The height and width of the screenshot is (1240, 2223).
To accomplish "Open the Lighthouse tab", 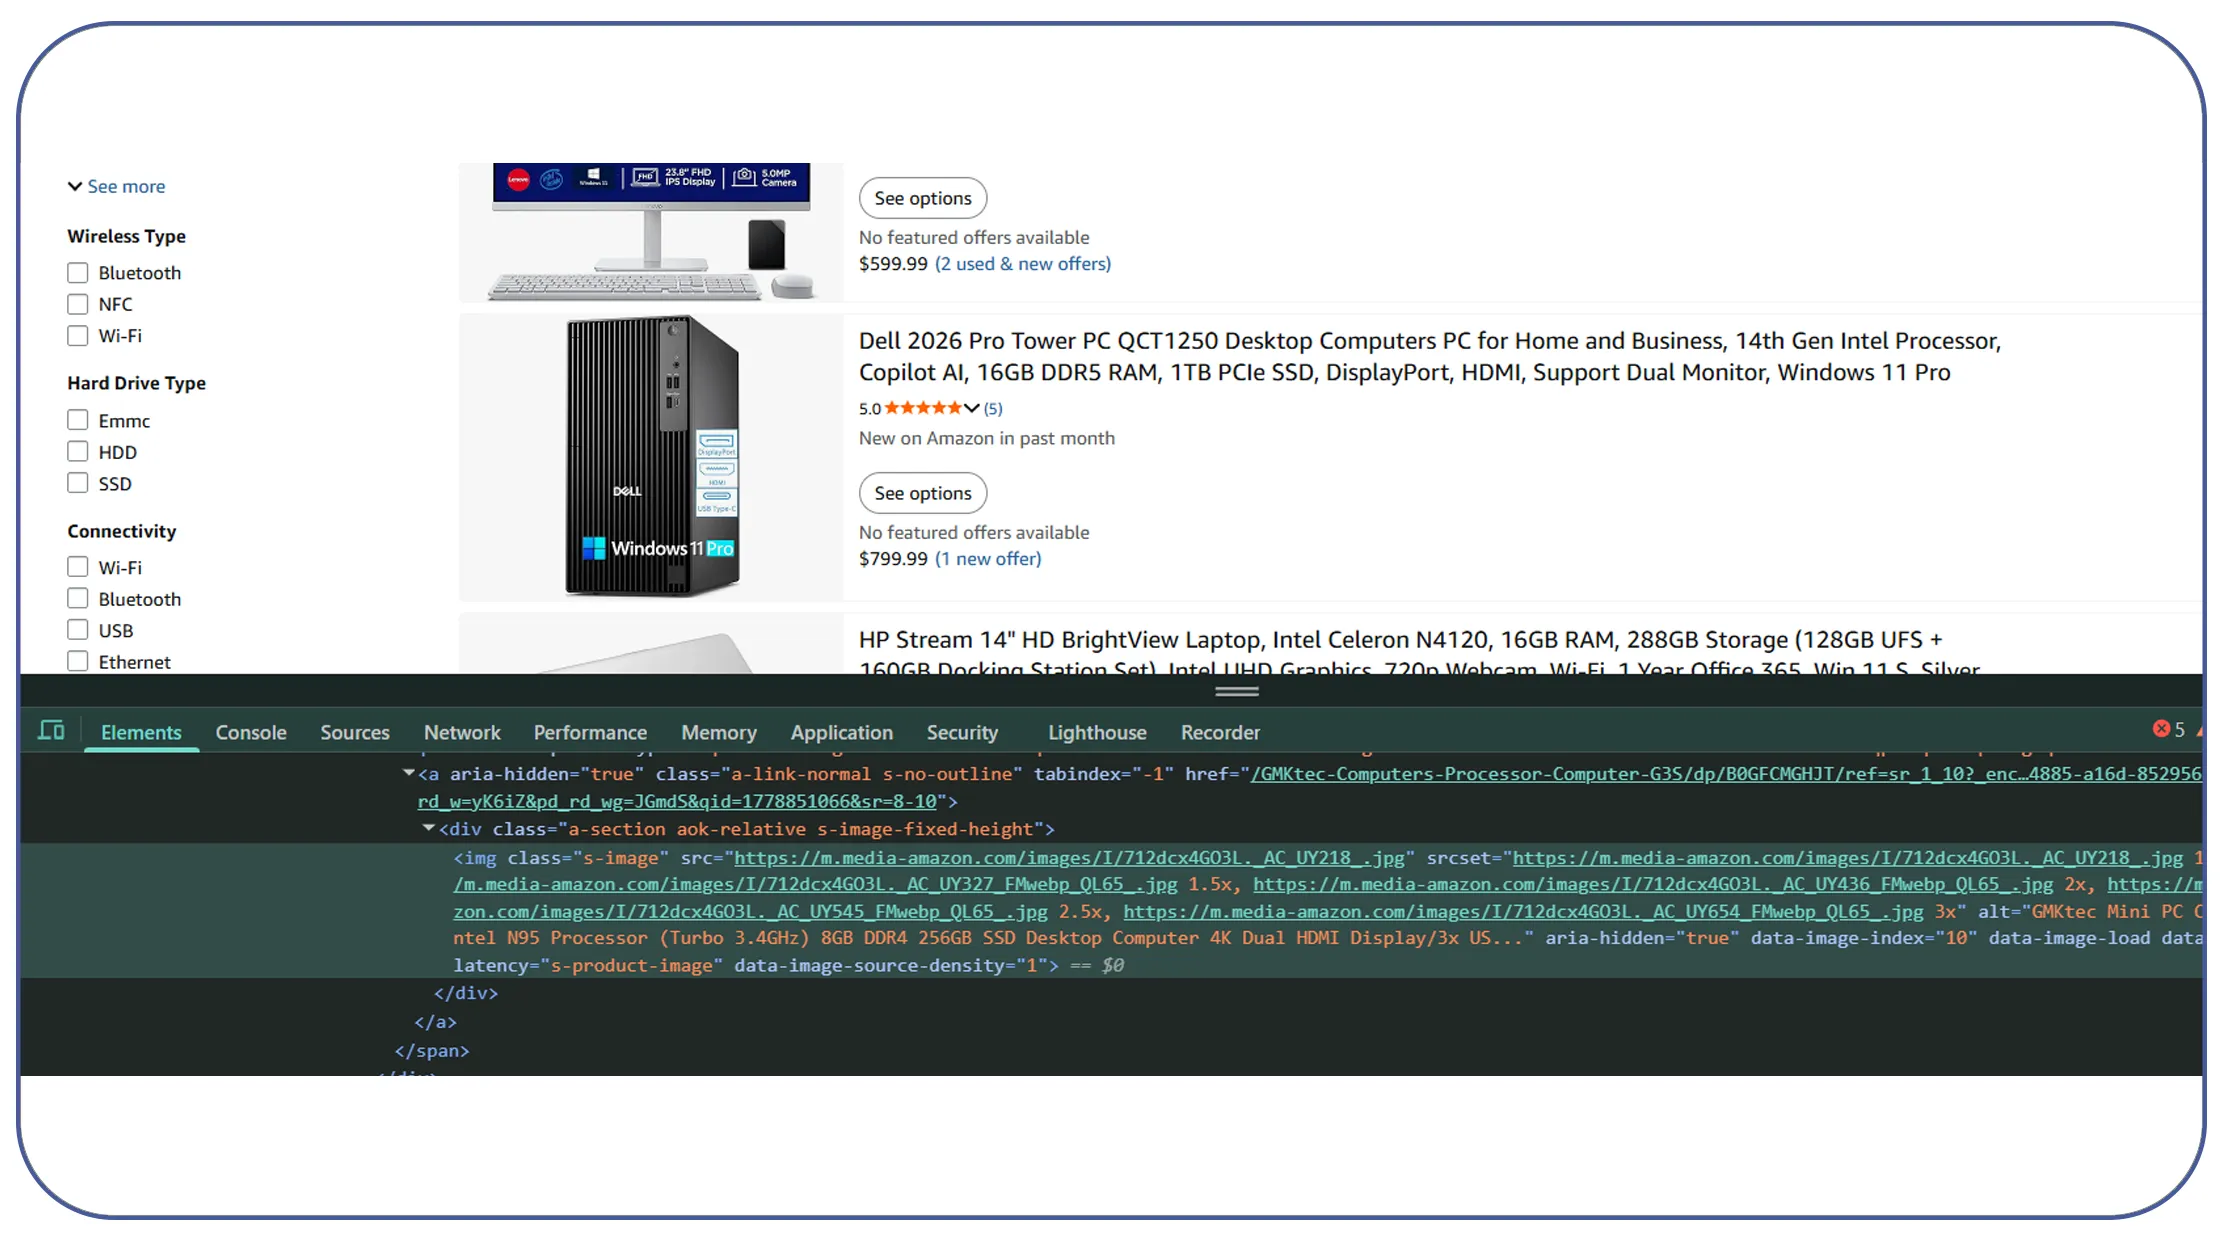I will pyautogui.click(x=1097, y=732).
